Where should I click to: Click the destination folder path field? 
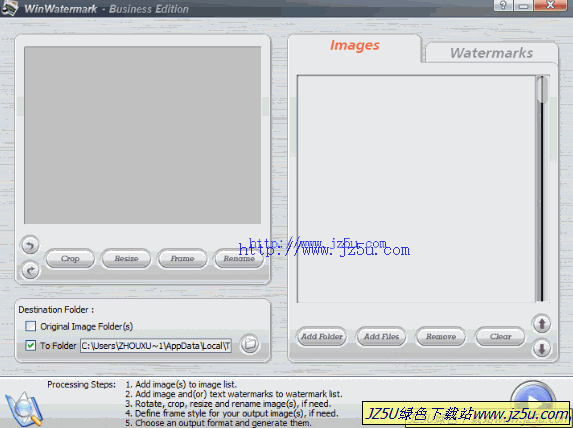[156, 346]
